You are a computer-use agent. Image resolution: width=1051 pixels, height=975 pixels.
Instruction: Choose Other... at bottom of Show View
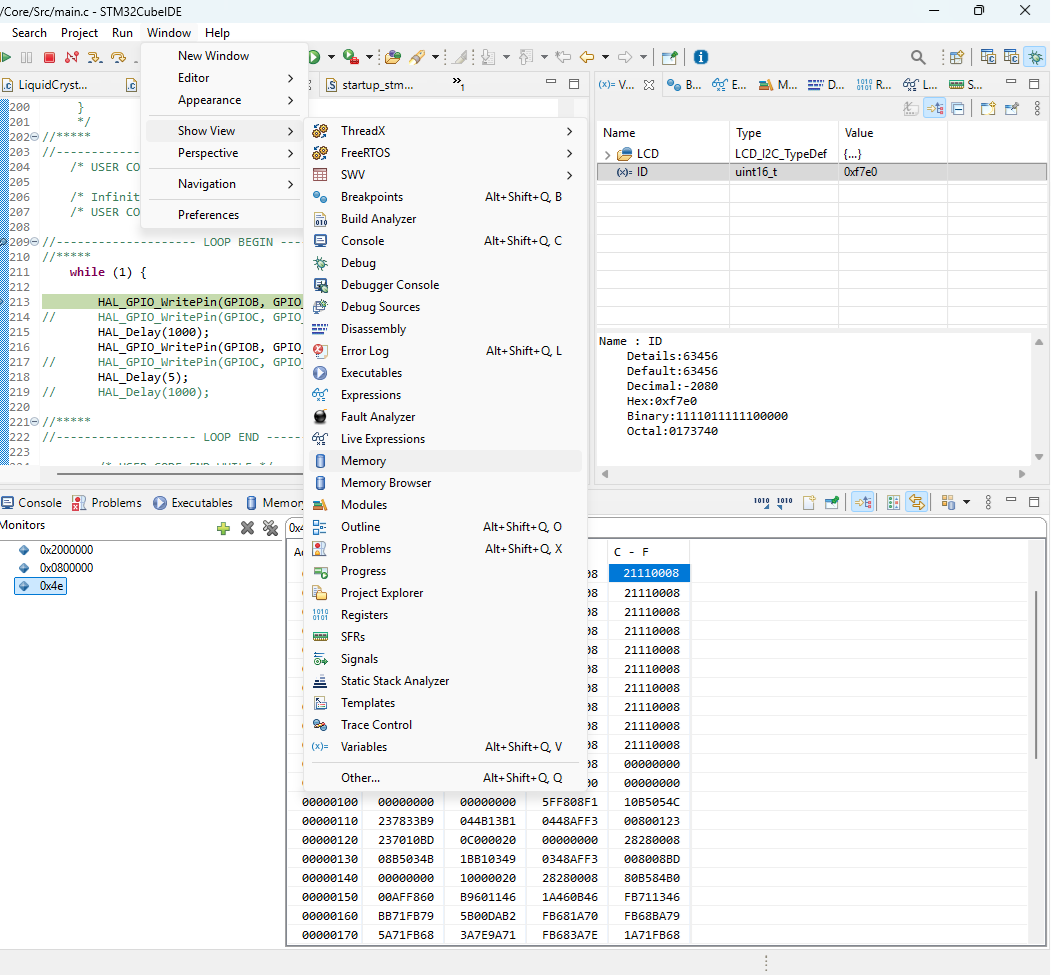coord(360,778)
